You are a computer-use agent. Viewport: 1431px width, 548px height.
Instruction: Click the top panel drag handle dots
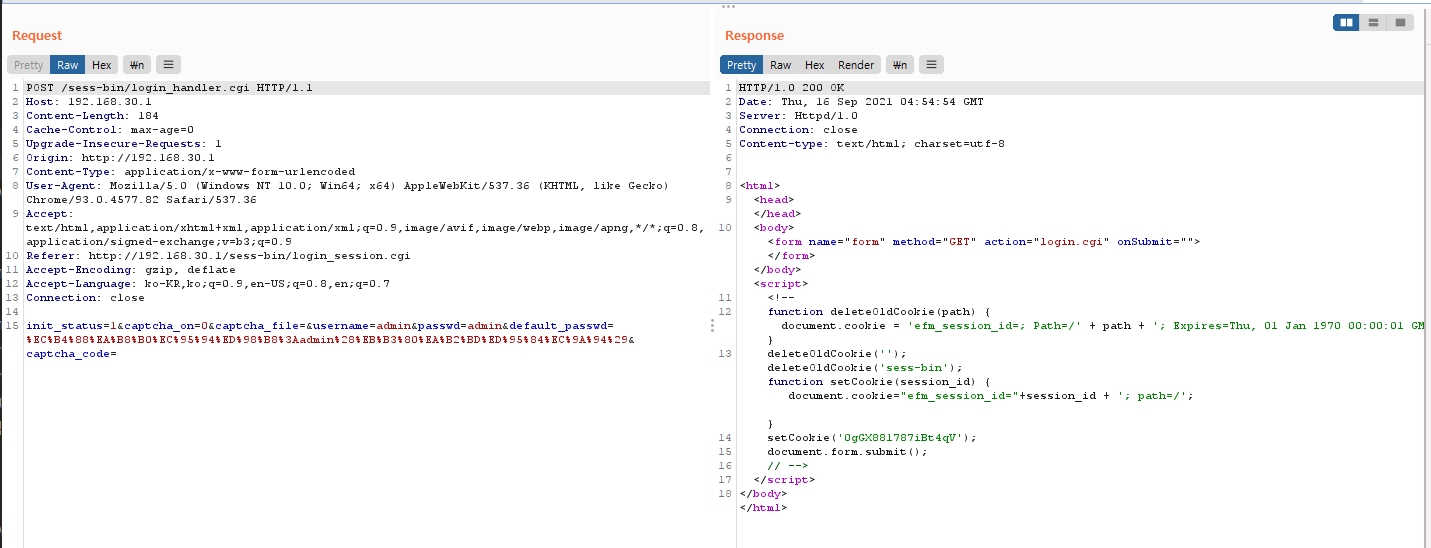[728, 6]
